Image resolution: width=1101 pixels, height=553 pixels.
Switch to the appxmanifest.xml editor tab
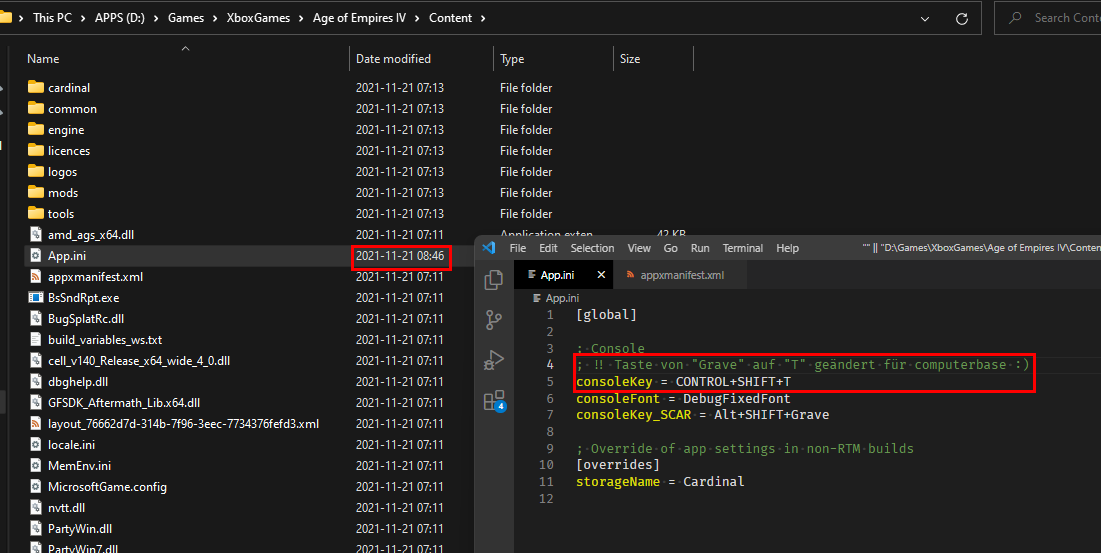pyautogui.click(x=675, y=275)
